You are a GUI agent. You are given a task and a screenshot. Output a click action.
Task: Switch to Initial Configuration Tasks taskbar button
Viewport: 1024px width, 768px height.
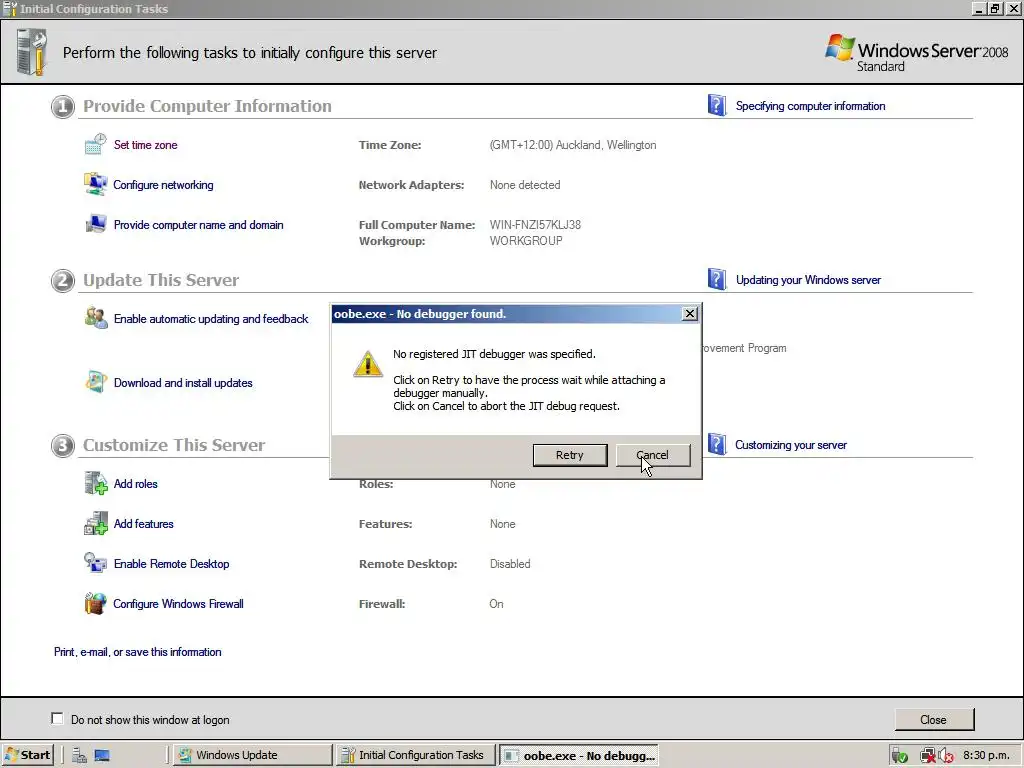(415, 755)
